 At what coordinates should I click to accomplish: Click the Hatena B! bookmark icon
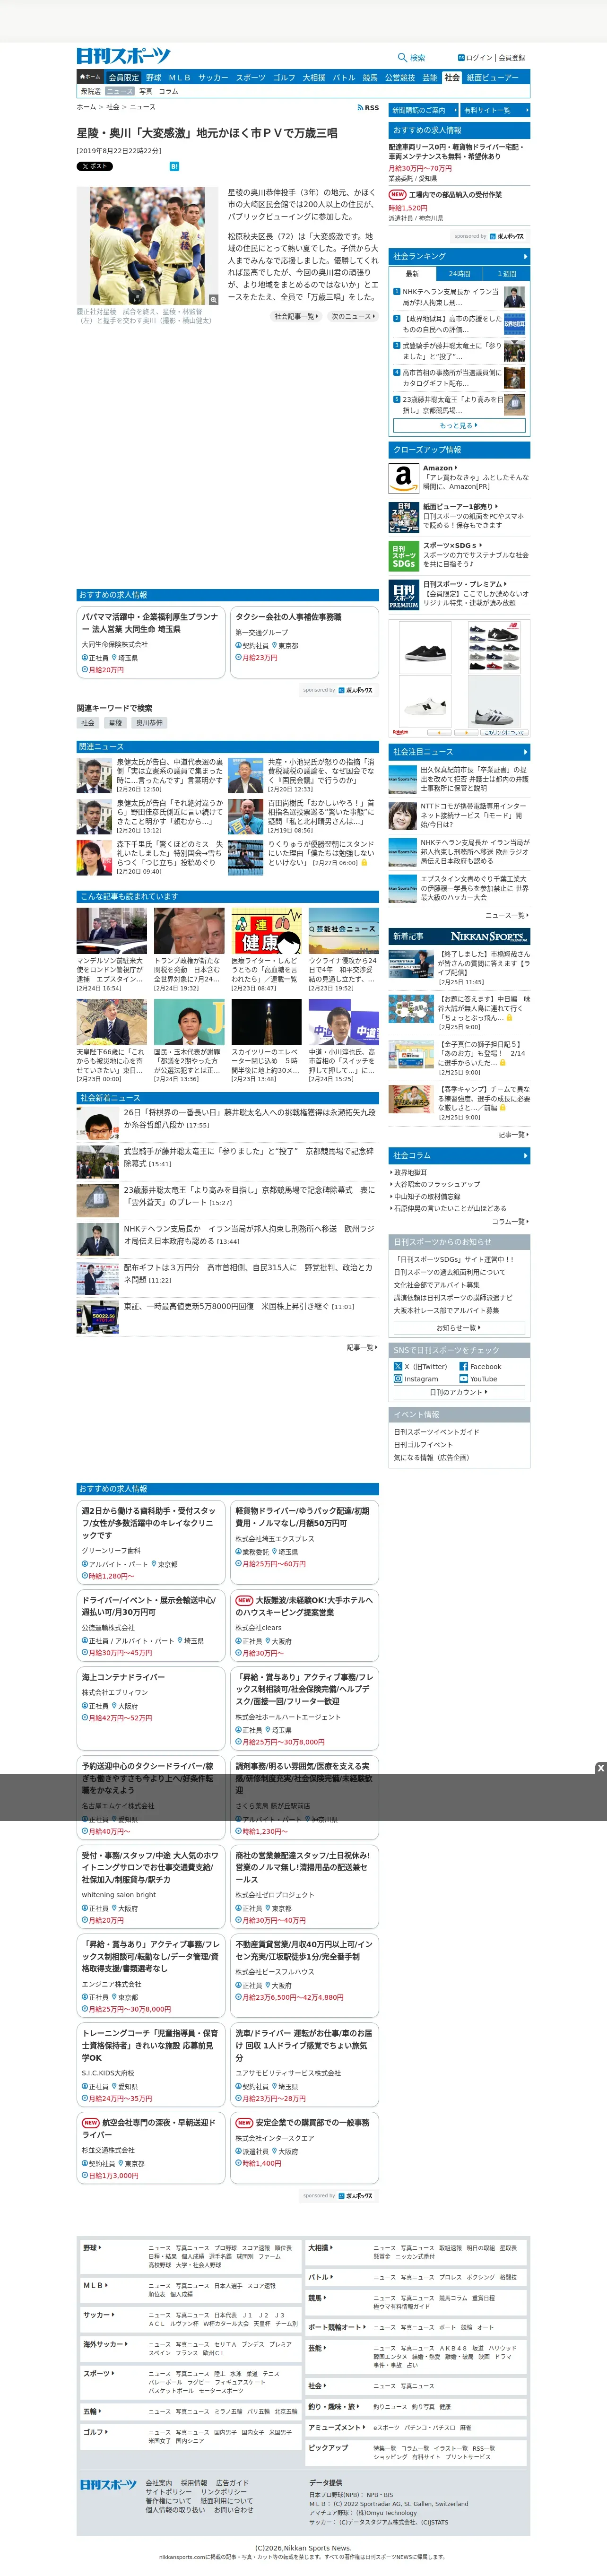(174, 166)
